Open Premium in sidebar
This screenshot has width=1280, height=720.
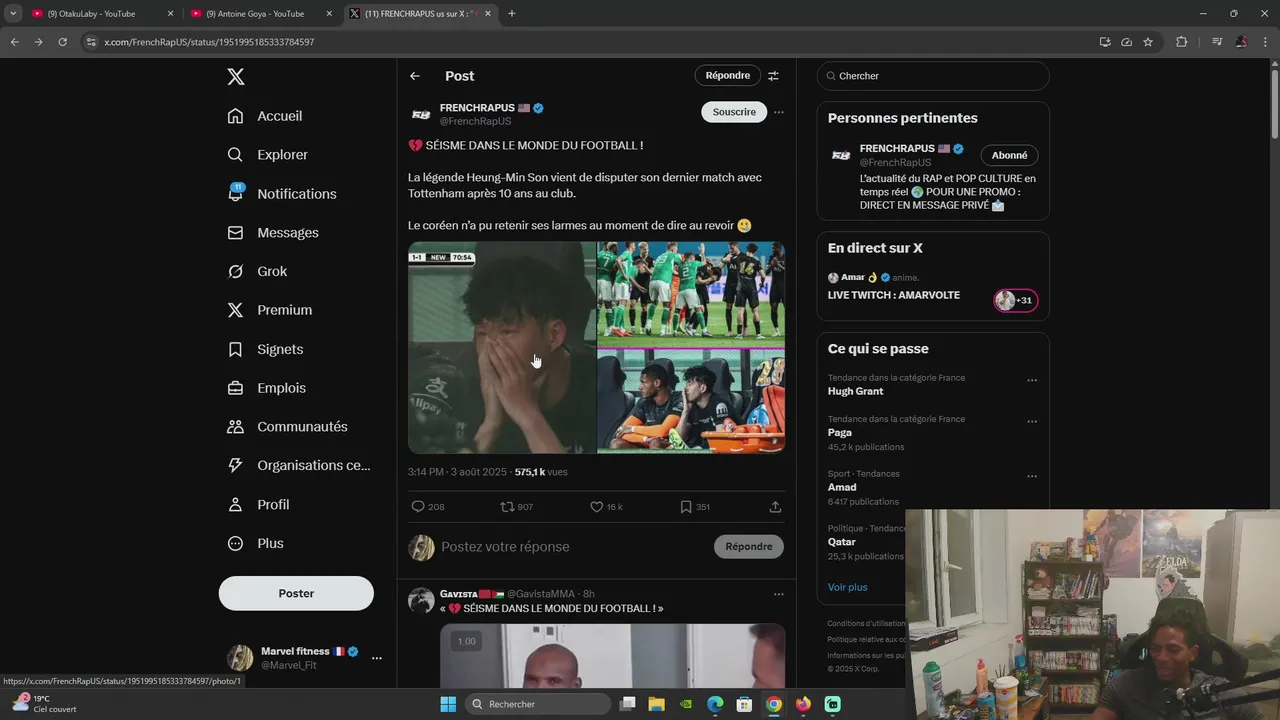coord(270,310)
